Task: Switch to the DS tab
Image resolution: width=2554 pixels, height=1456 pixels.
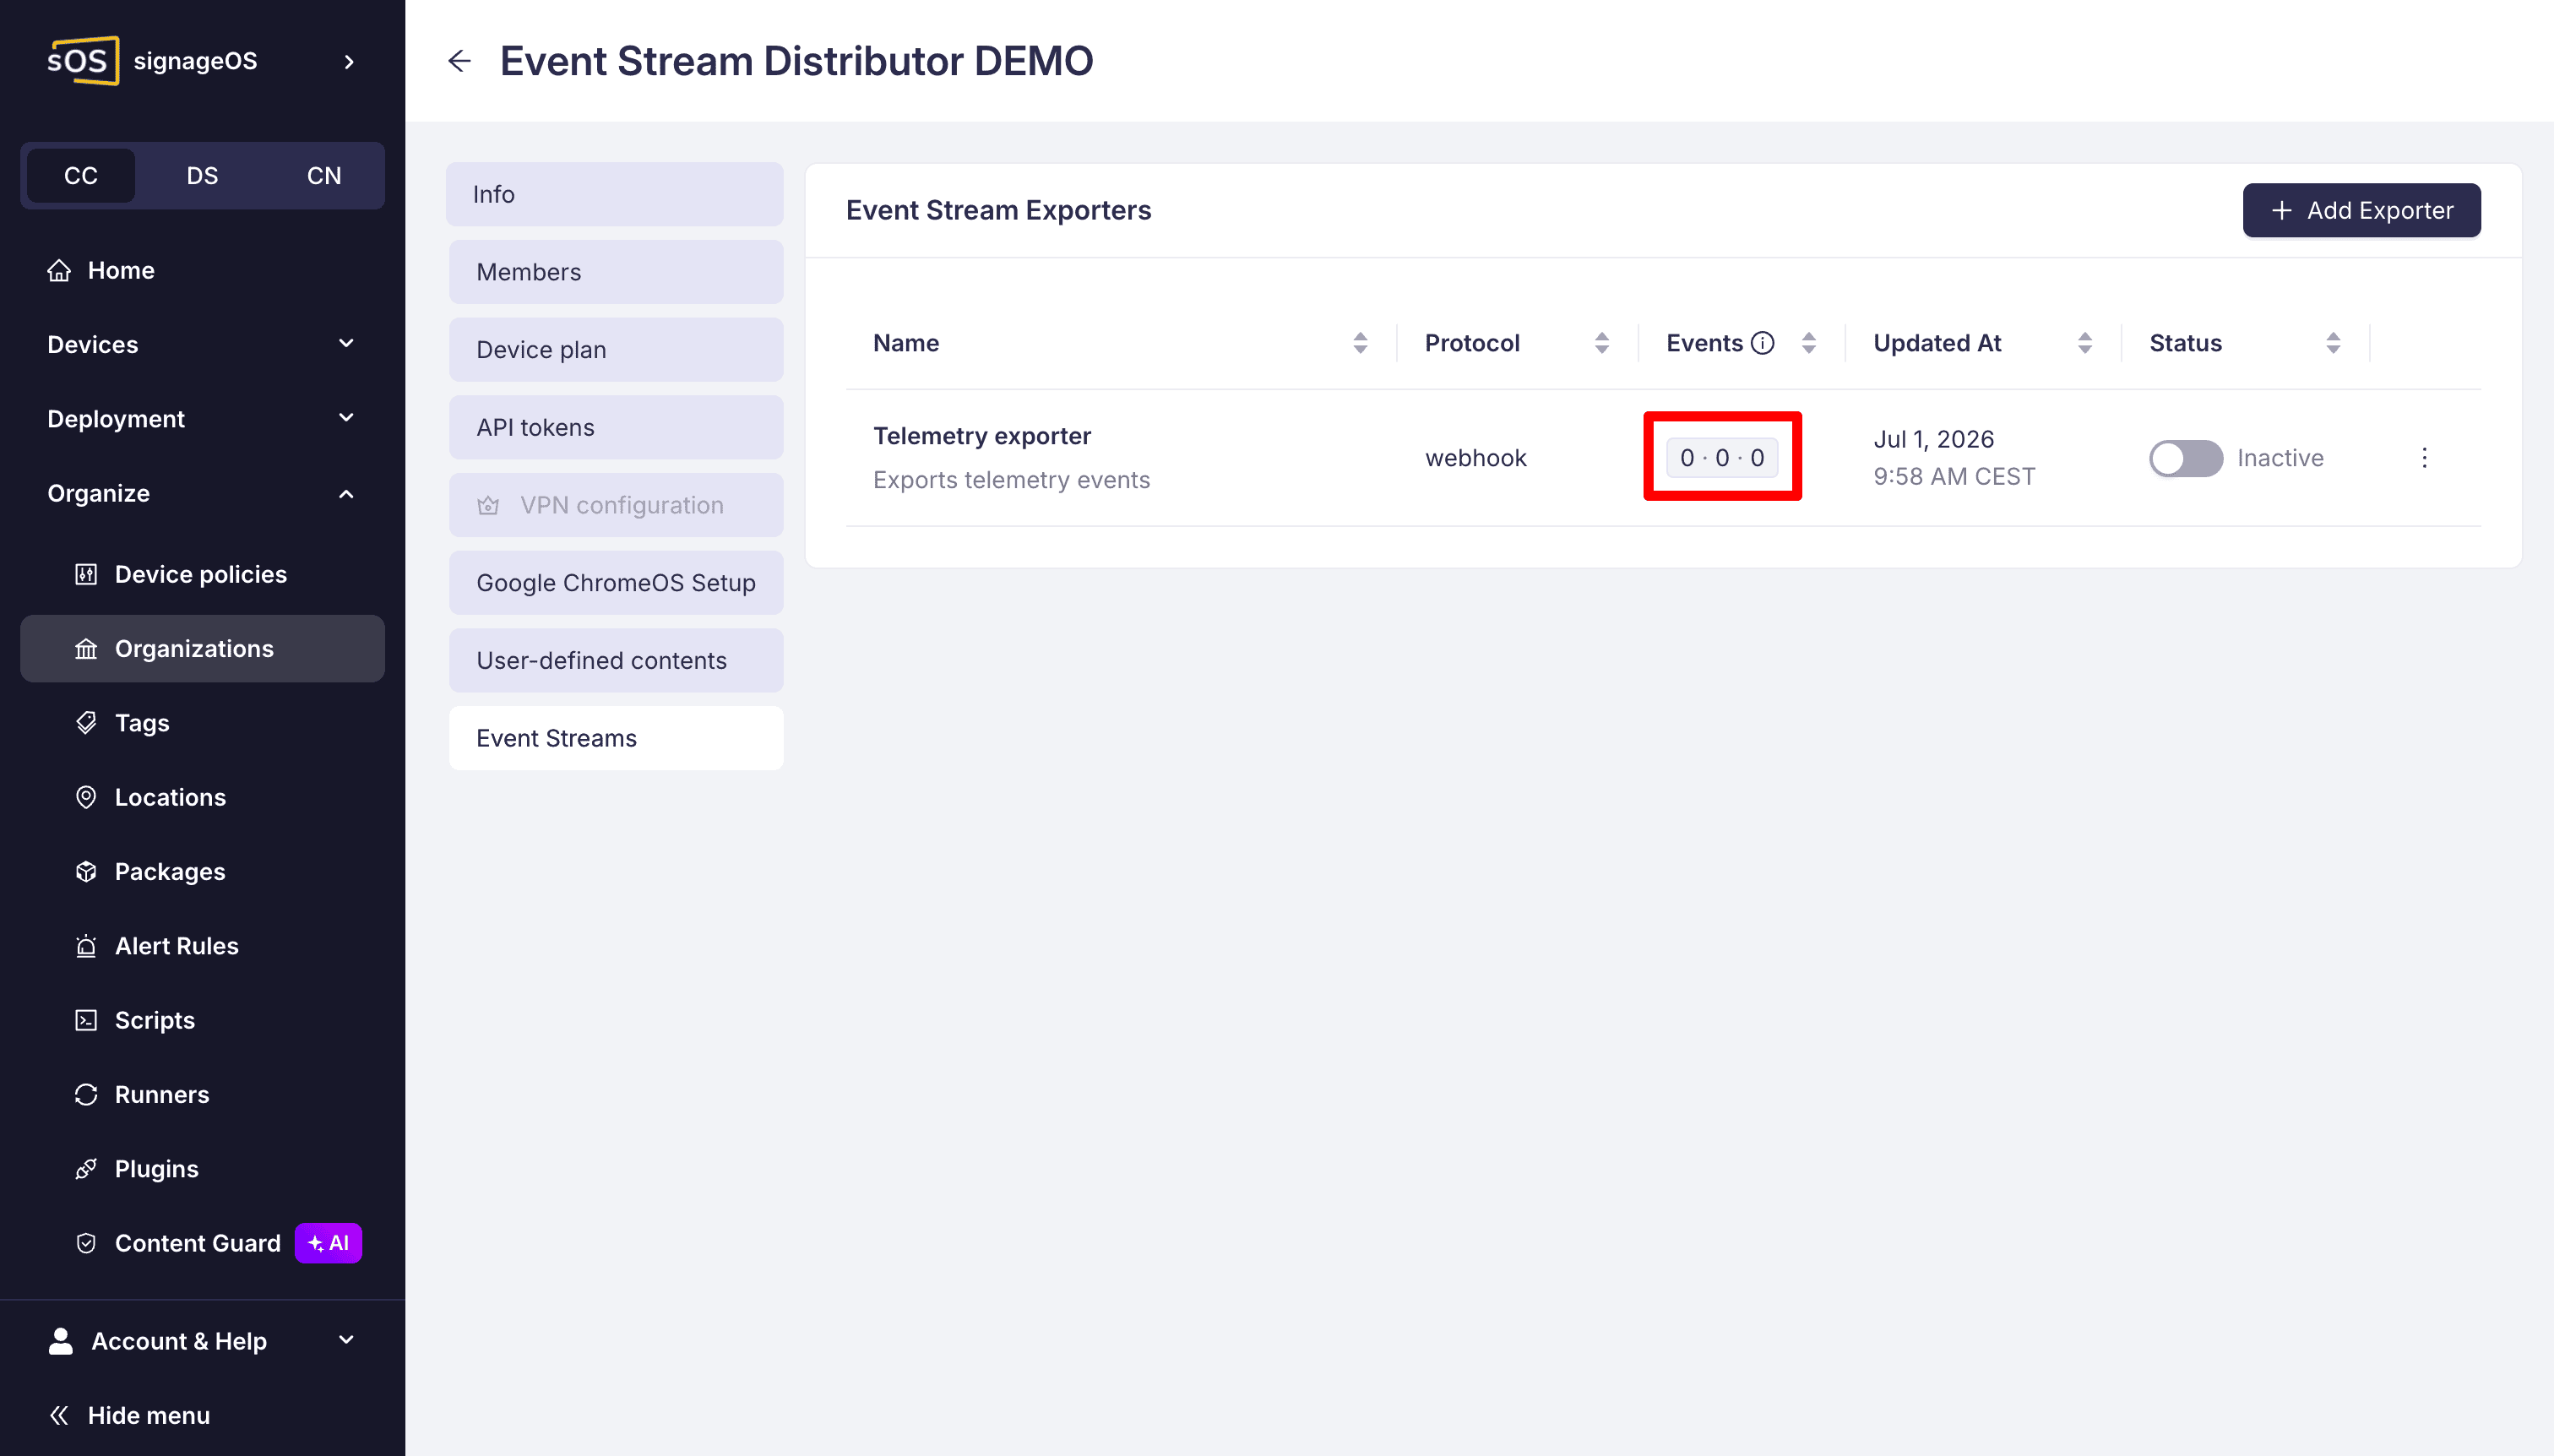Action: (202, 175)
